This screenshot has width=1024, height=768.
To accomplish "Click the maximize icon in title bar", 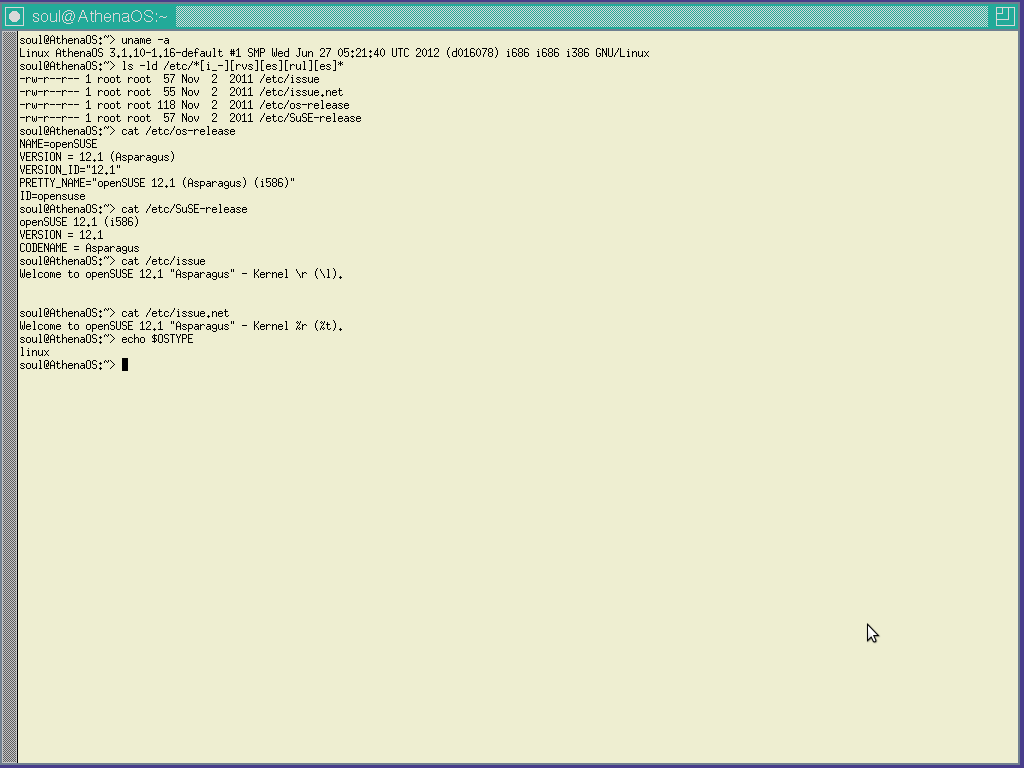I will (x=1004, y=16).
